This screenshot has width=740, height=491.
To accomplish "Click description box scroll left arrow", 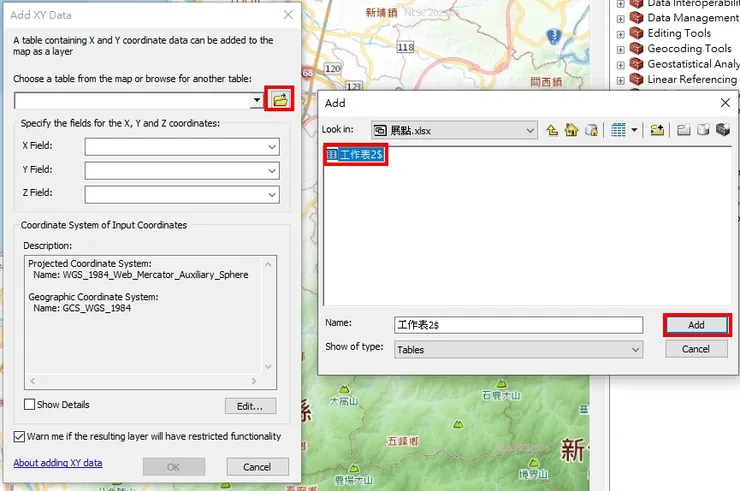I will pyautogui.click(x=33, y=381).
